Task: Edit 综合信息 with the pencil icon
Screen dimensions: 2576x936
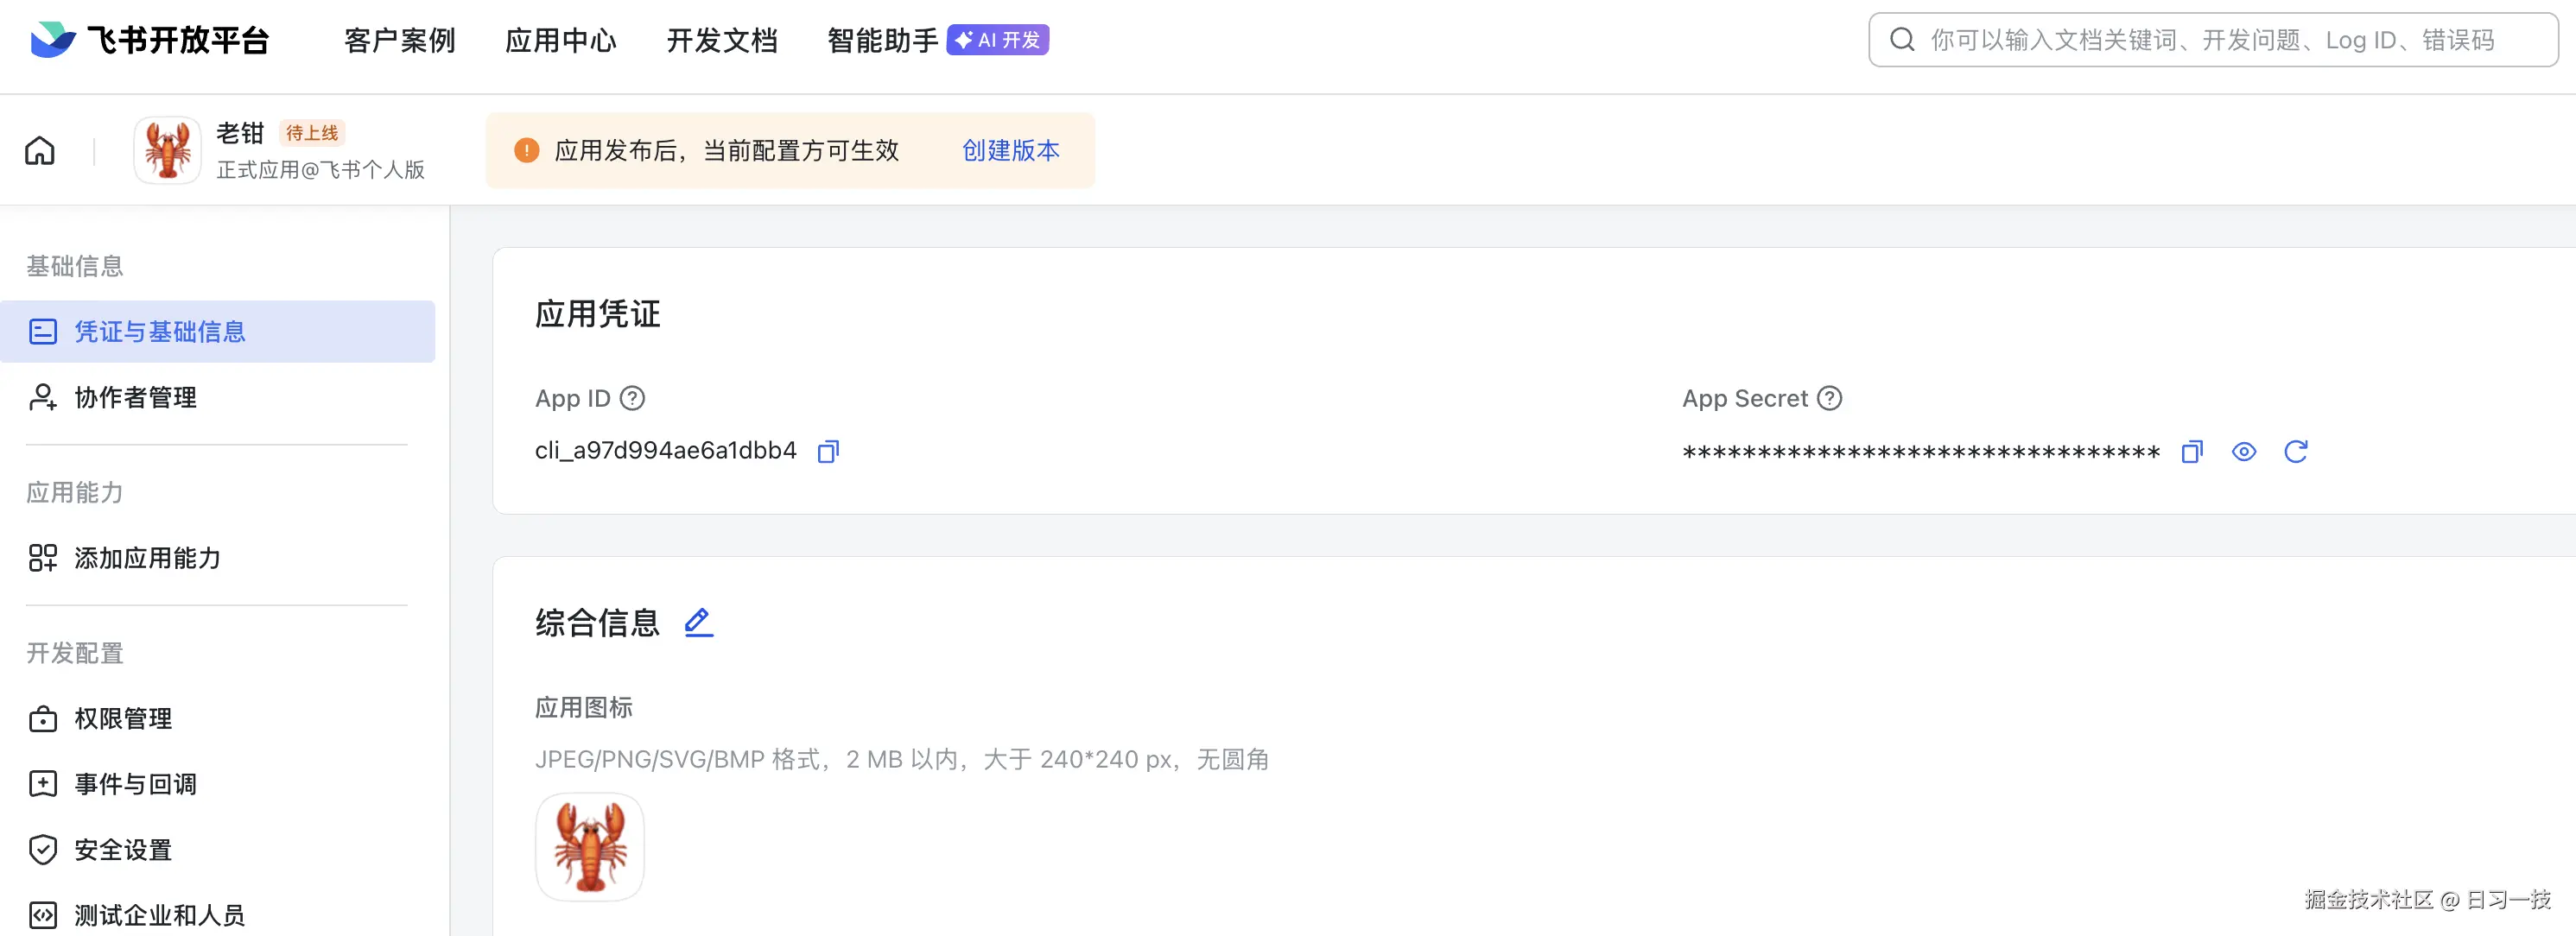Action: (x=699, y=622)
